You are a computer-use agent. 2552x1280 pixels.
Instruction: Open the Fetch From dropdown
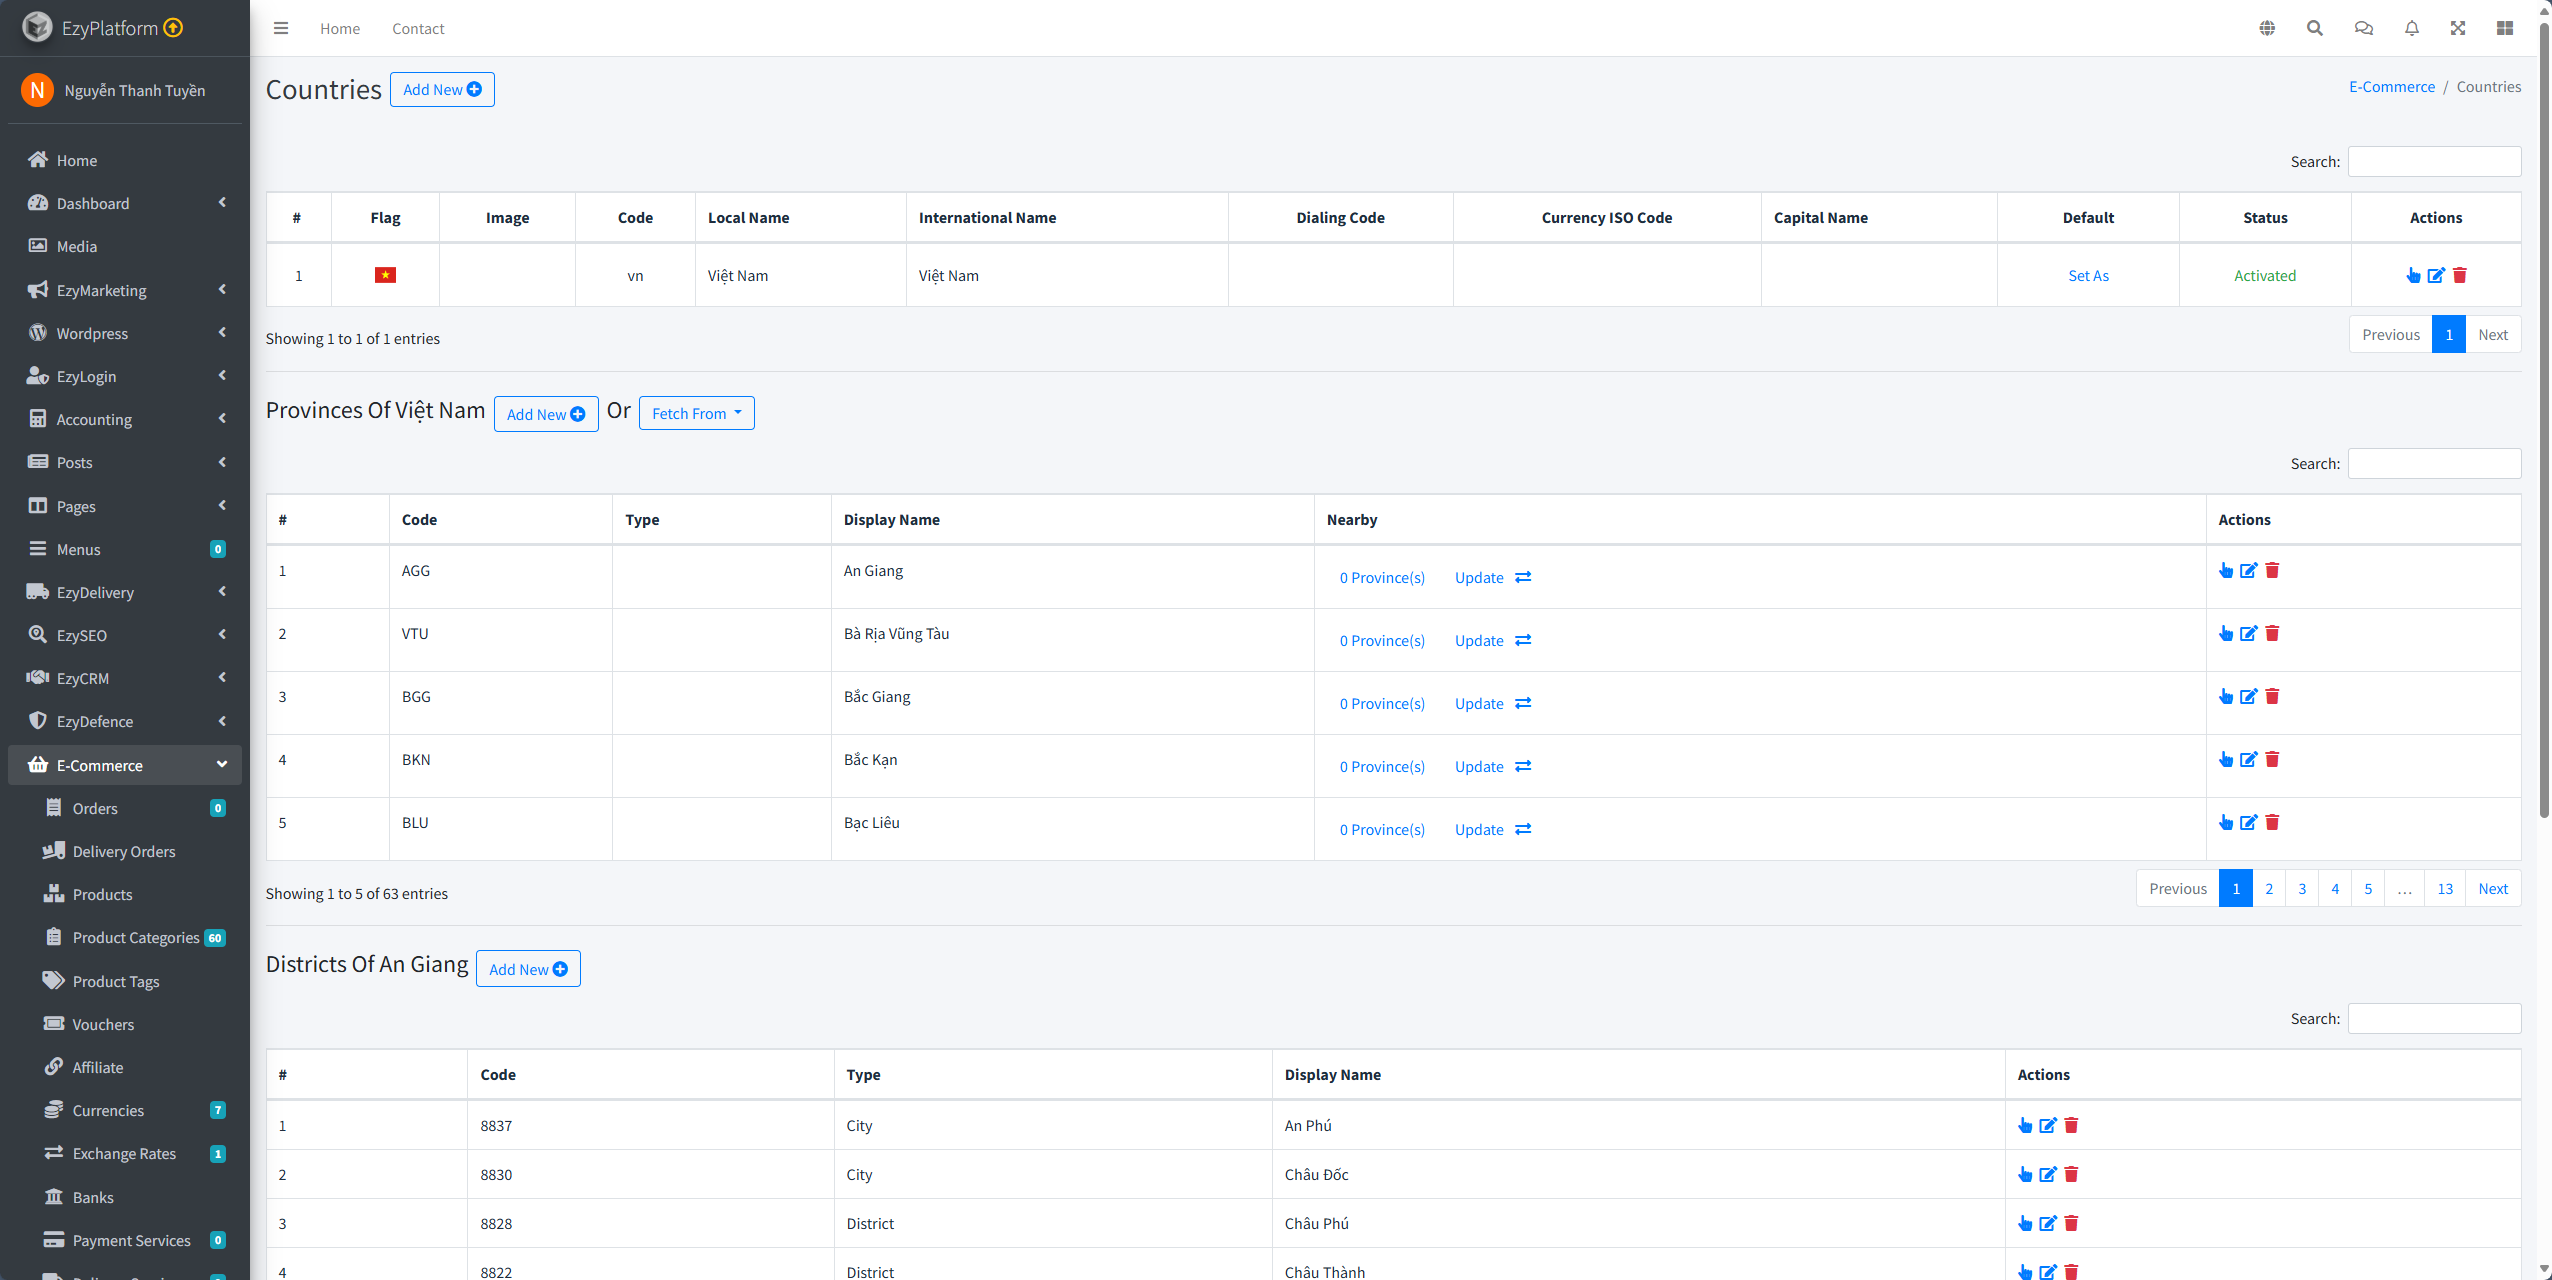[696, 413]
